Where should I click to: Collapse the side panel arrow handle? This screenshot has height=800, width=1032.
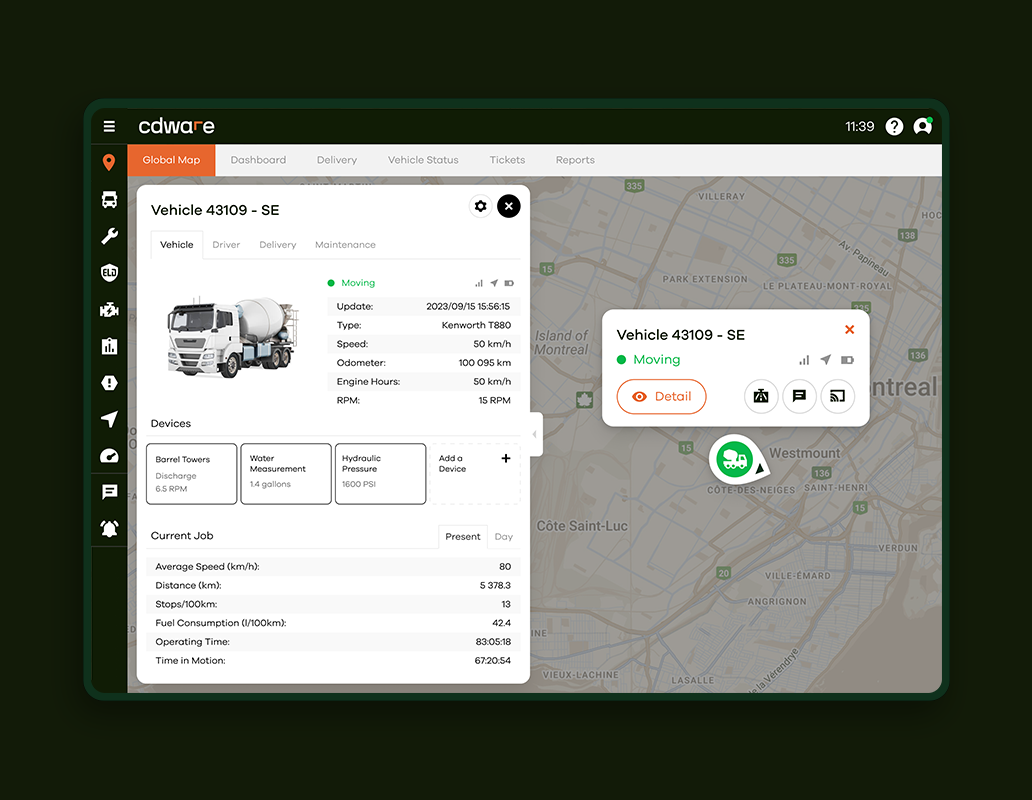(535, 434)
